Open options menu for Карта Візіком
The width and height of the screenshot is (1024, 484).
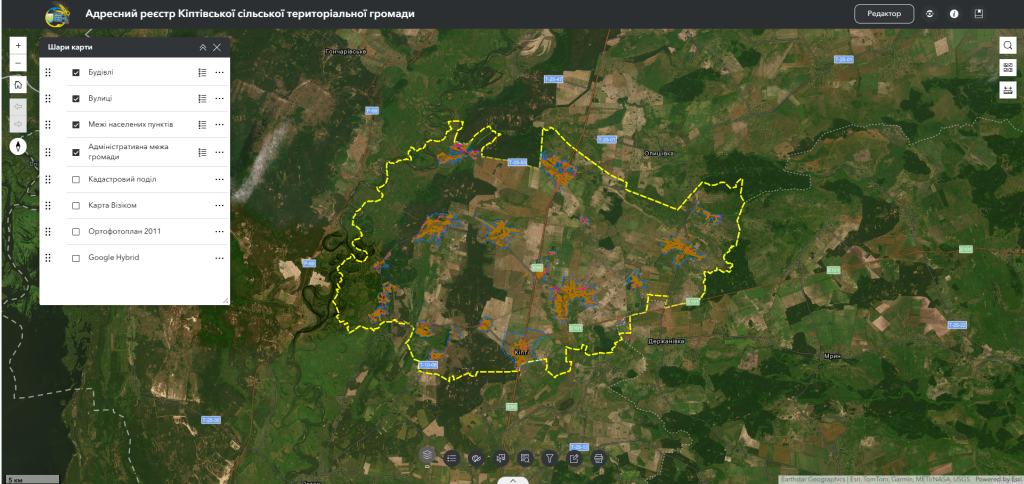click(219, 205)
